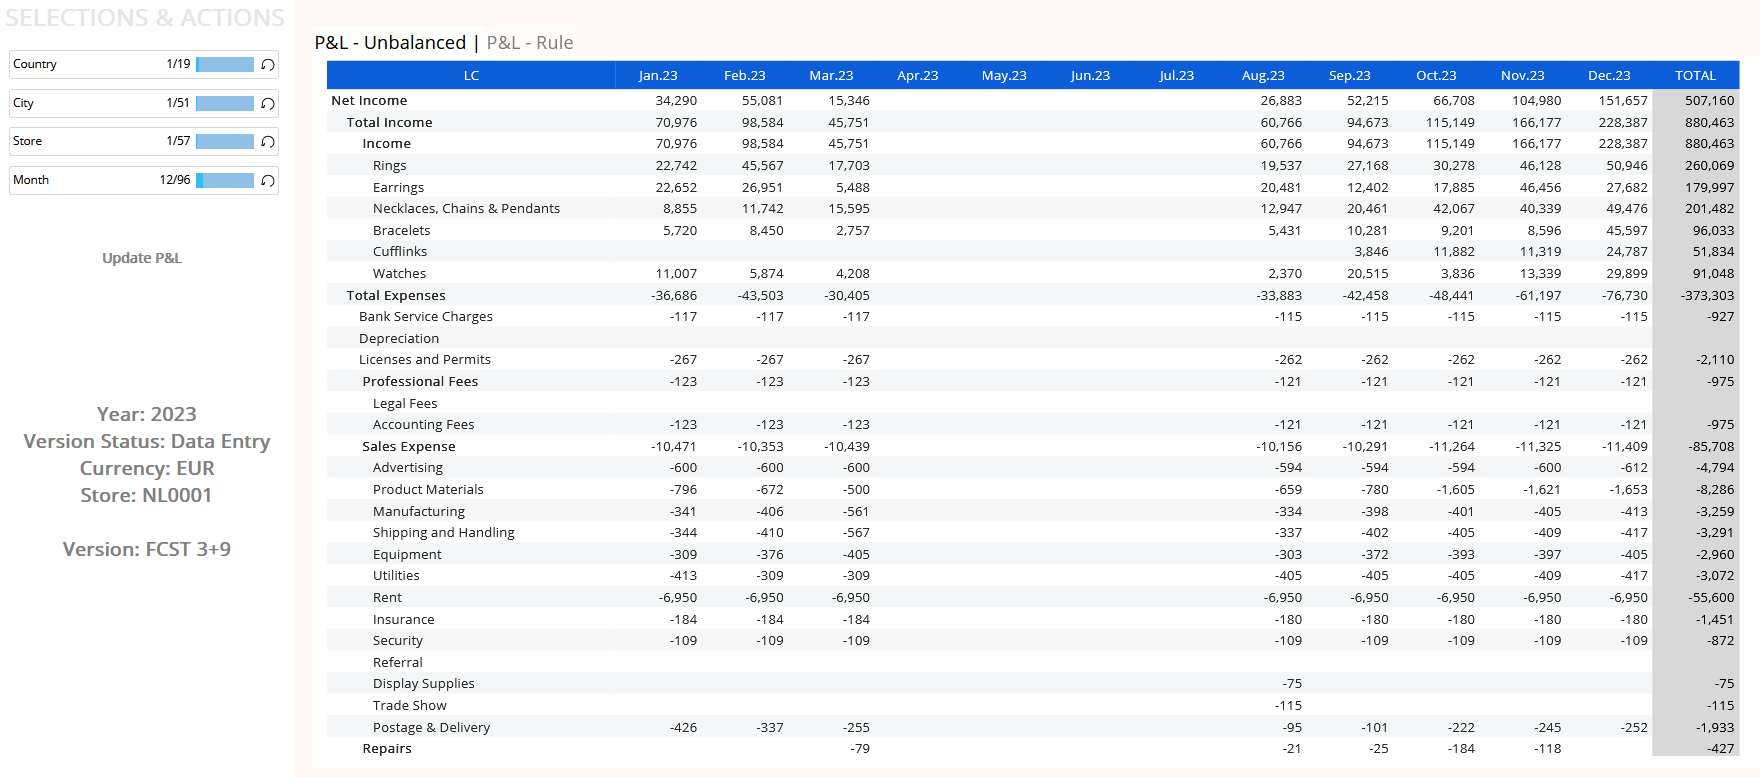Collapse the Total Income row
1760x777 pixels.
point(389,122)
